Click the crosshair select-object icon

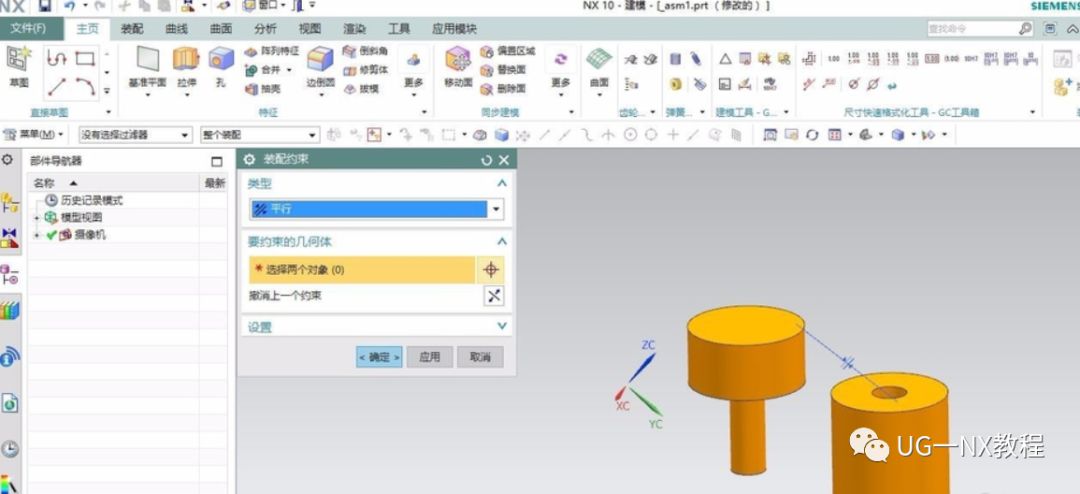pos(490,270)
